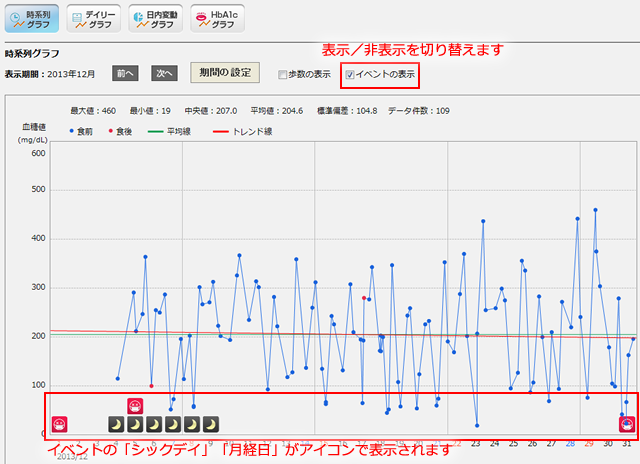Click the 中央値：207.0 statistic
The image size is (640, 464).
click(x=211, y=111)
